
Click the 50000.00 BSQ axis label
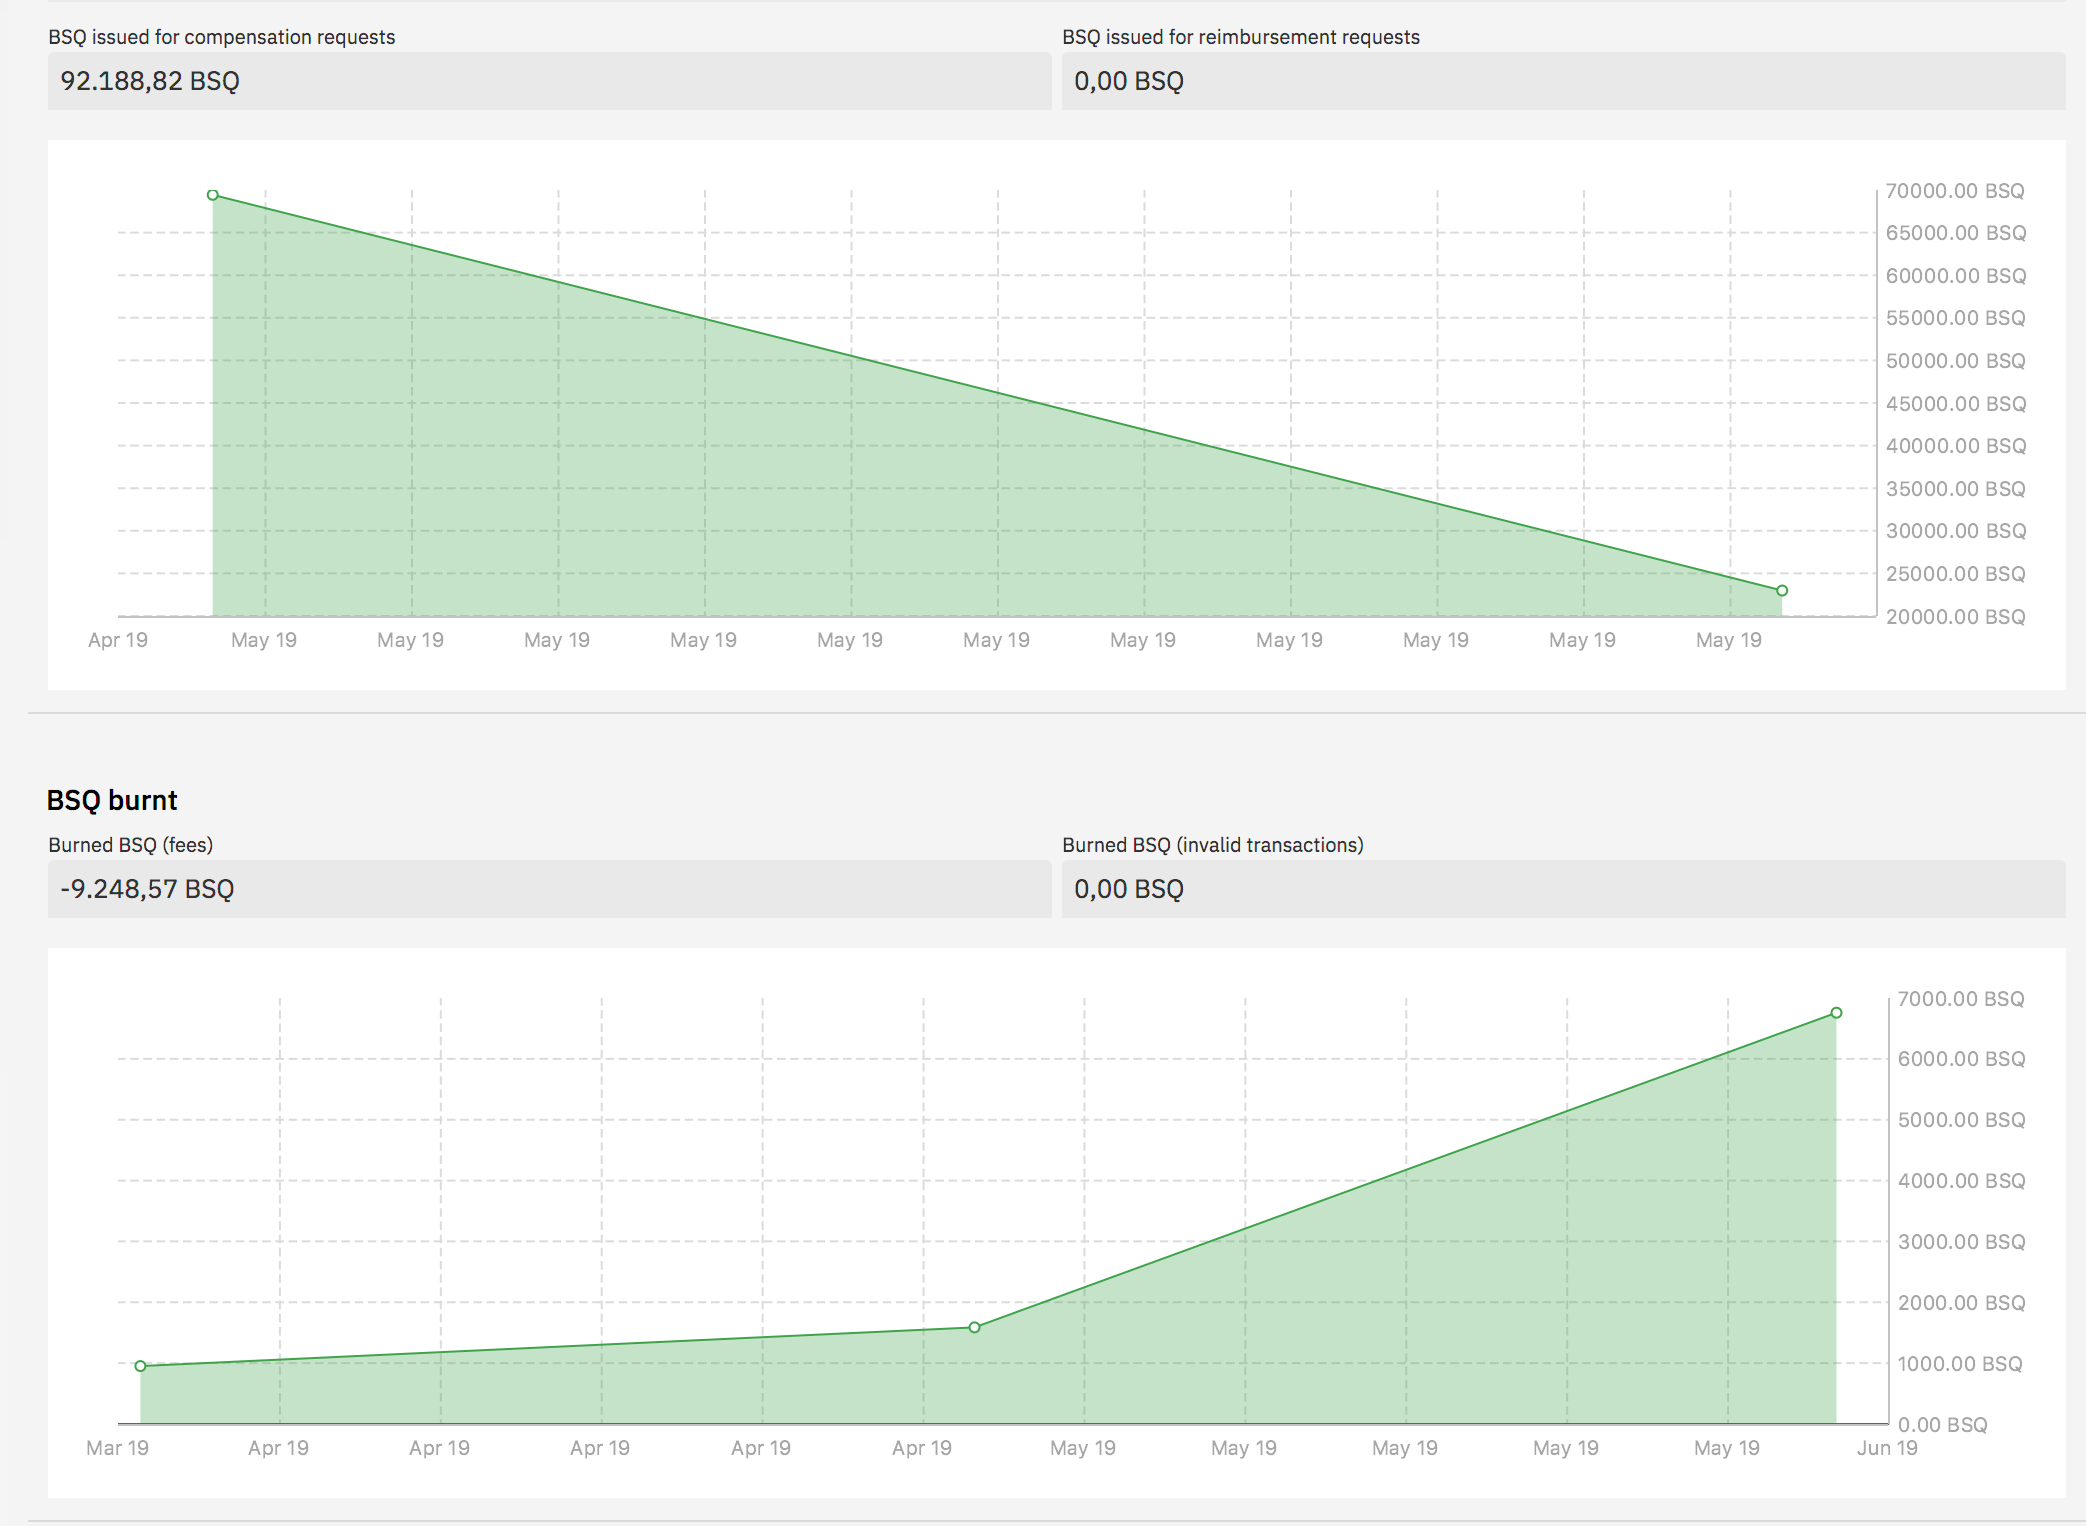coord(1956,361)
